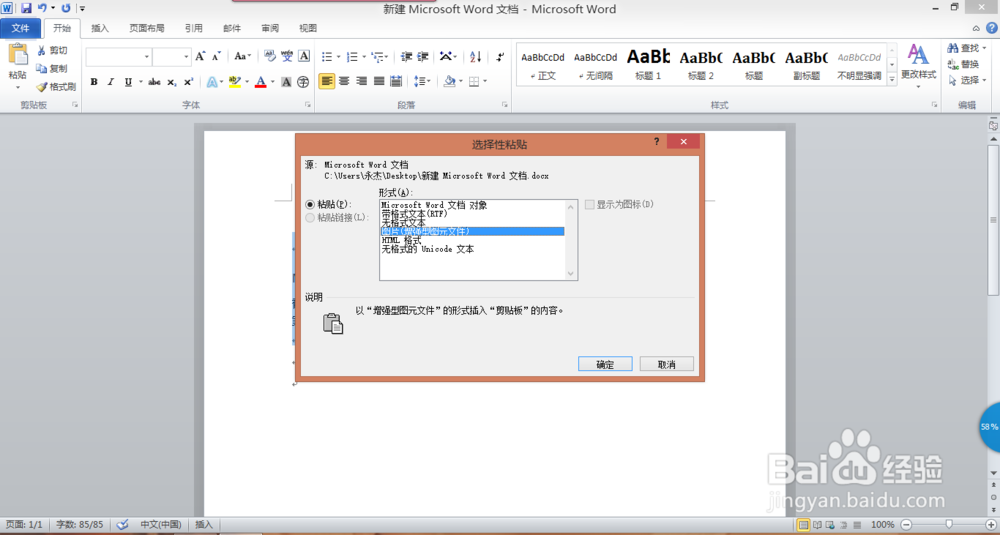Apply the Heading 1 style
This screenshot has height=535, width=1000.
[648, 64]
